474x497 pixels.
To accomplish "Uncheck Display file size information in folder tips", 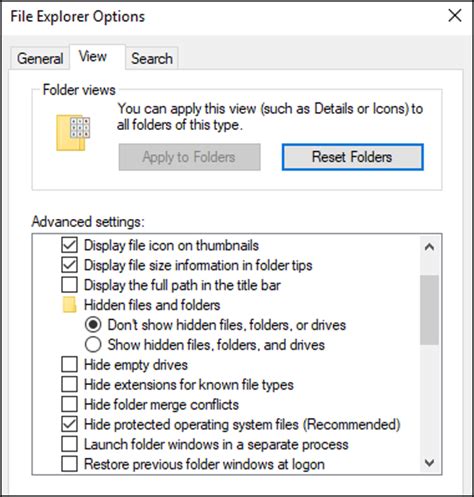I will (x=69, y=265).
